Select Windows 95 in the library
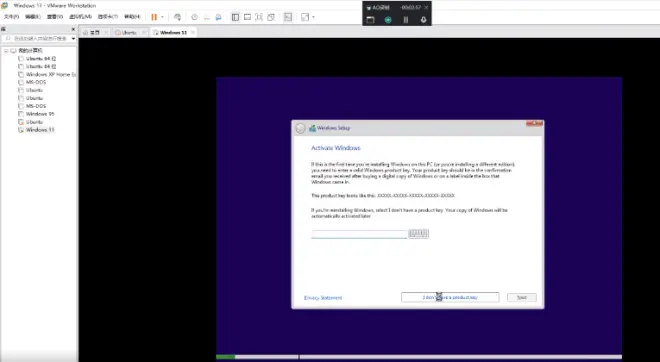Screen dimensions: 660x362 [x=40, y=114]
